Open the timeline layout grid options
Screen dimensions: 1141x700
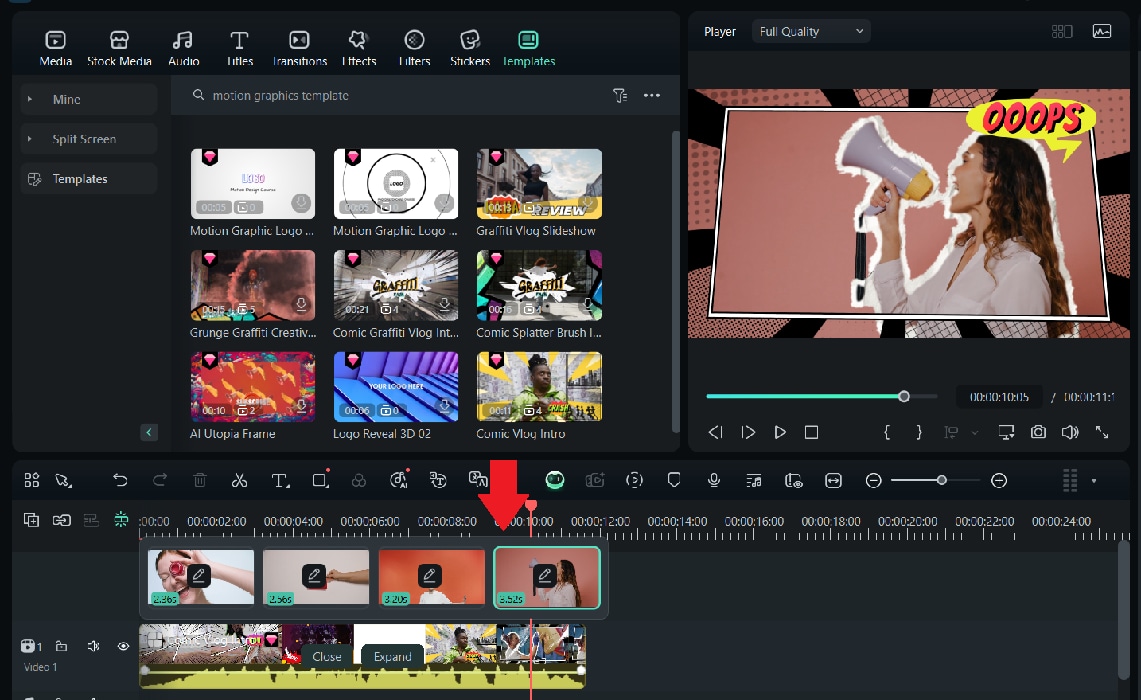[x=1070, y=480]
